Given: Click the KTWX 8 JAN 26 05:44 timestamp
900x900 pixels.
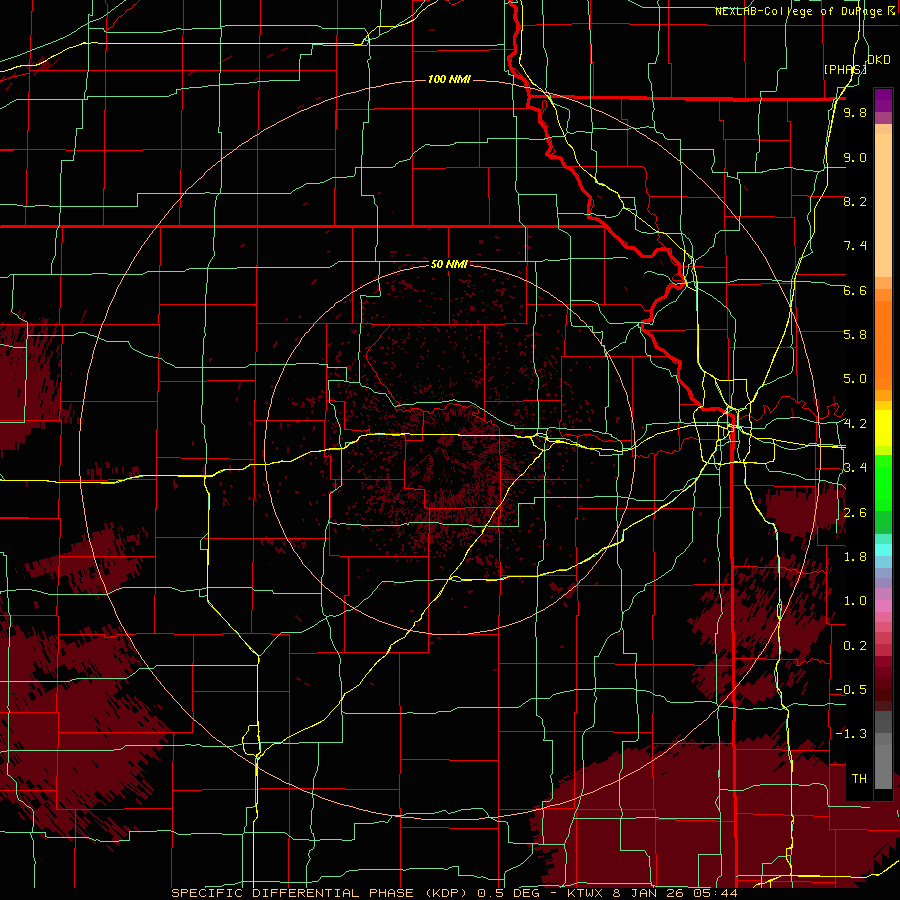Looking at the screenshot, I should (653, 893).
